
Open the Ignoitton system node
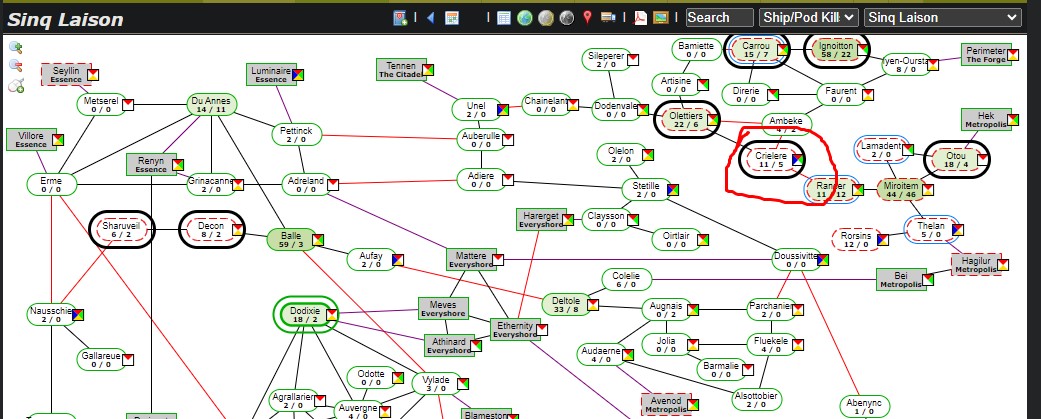[836, 50]
